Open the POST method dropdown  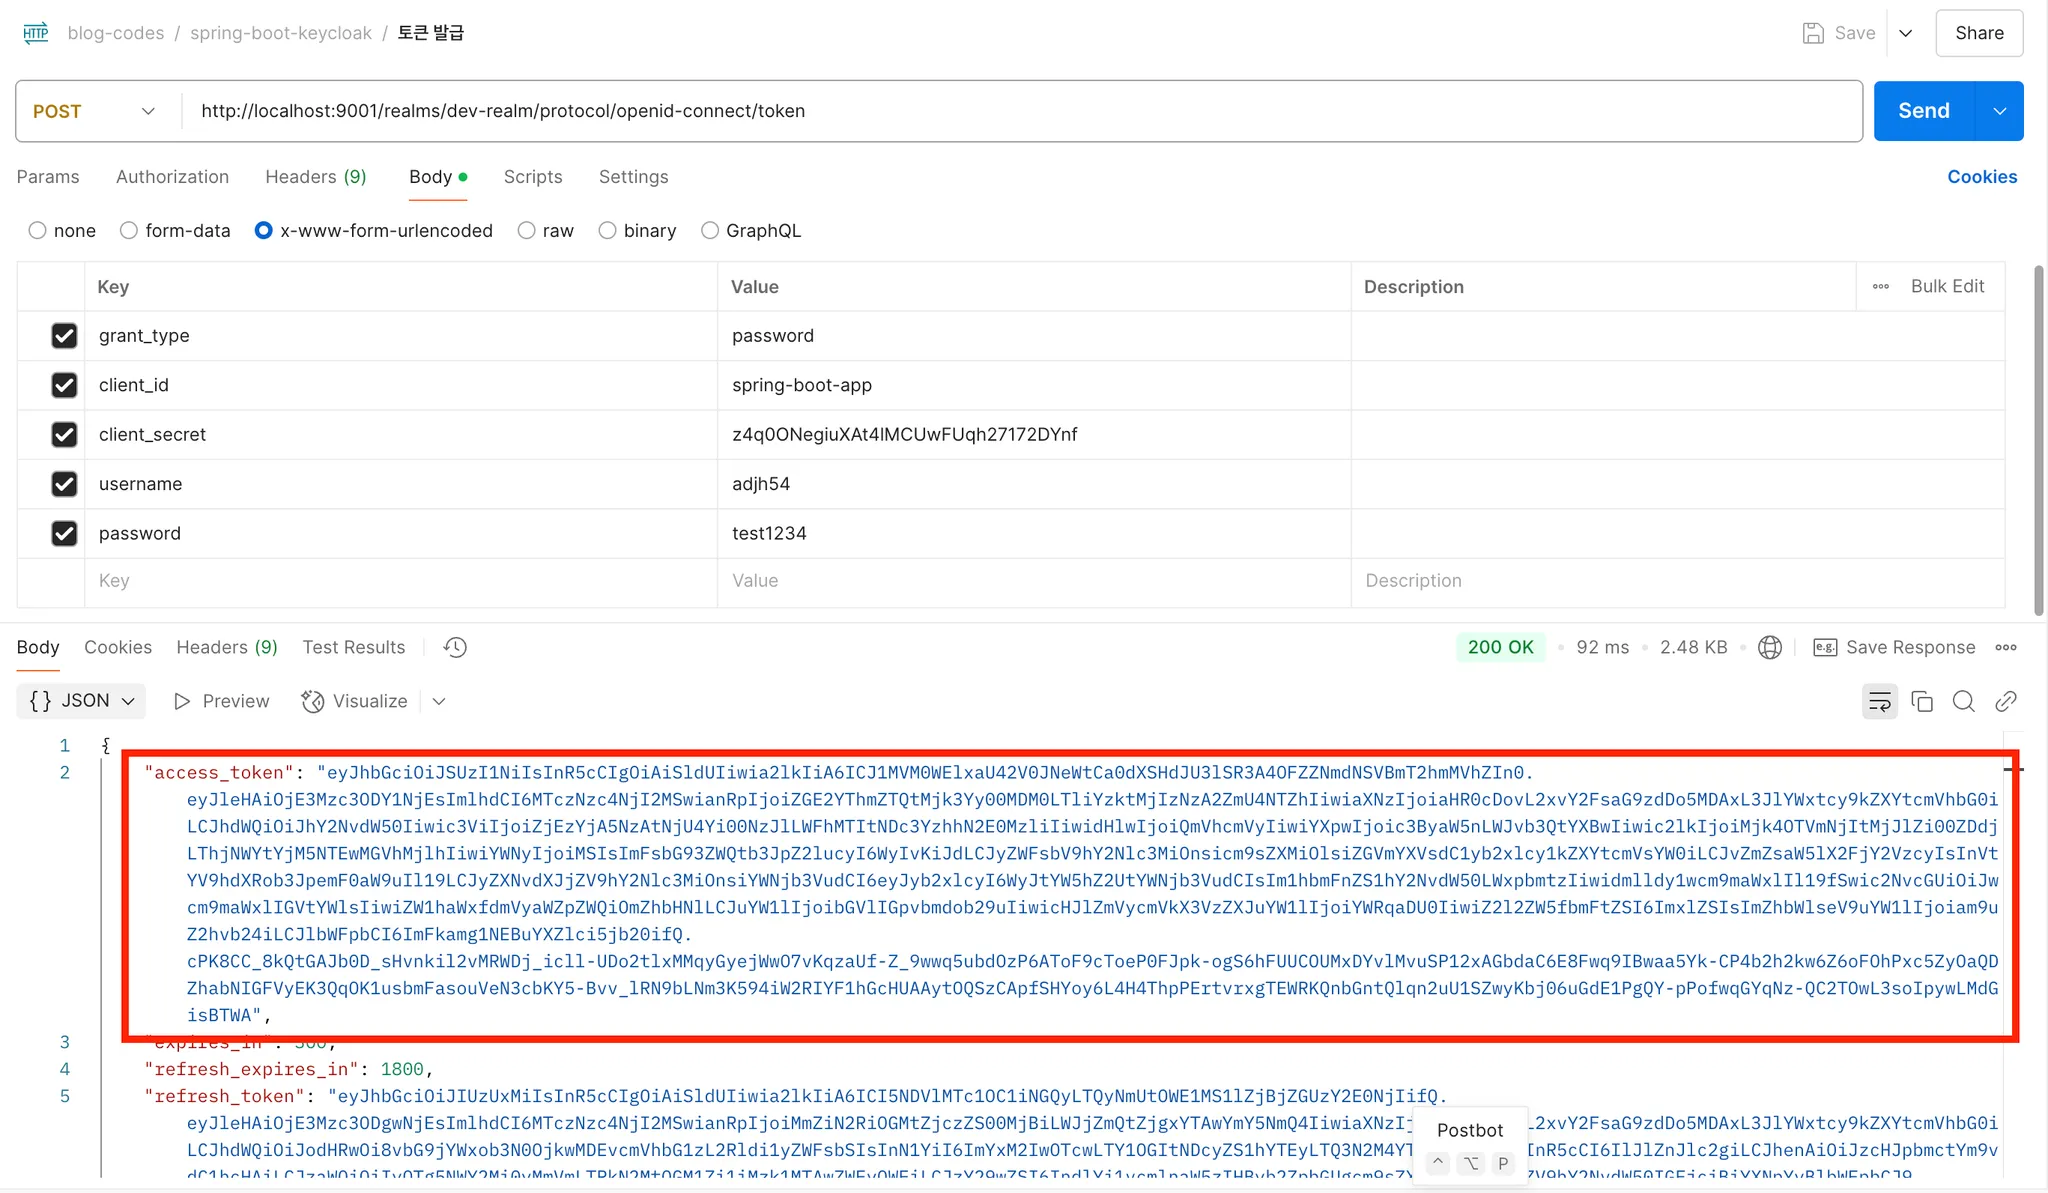(96, 111)
